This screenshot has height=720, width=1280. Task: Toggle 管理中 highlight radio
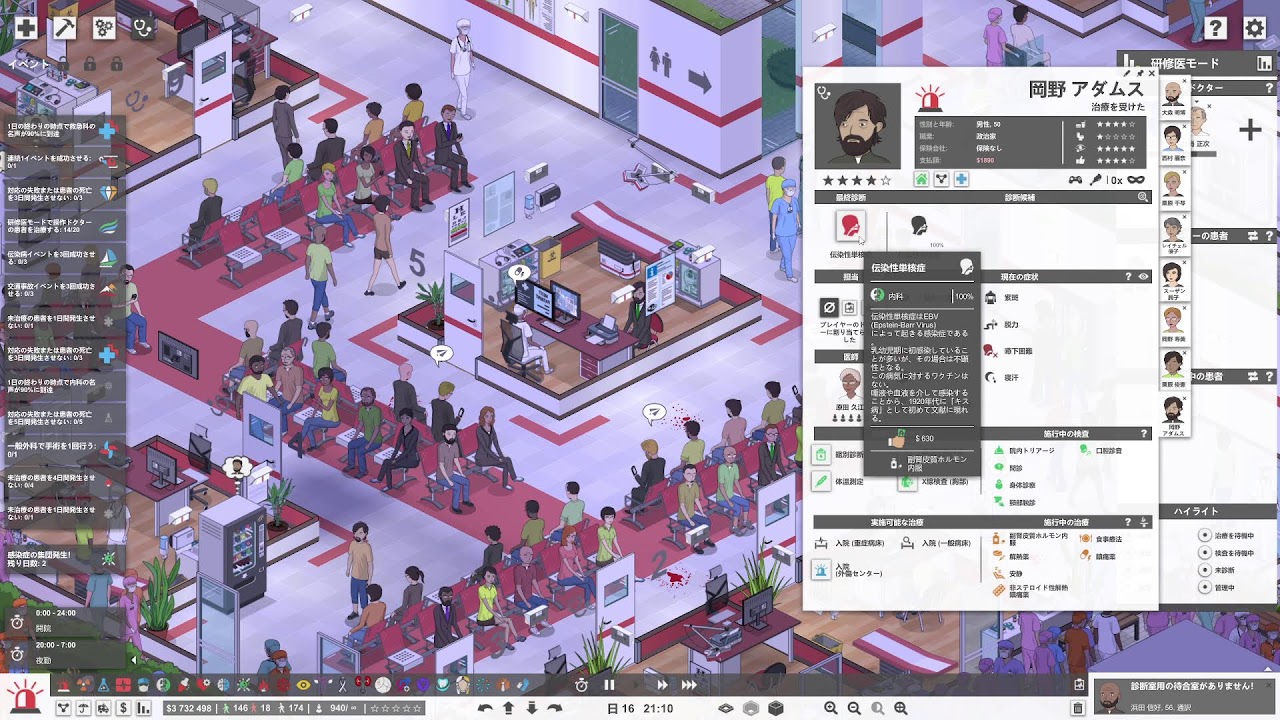click(x=1204, y=587)
